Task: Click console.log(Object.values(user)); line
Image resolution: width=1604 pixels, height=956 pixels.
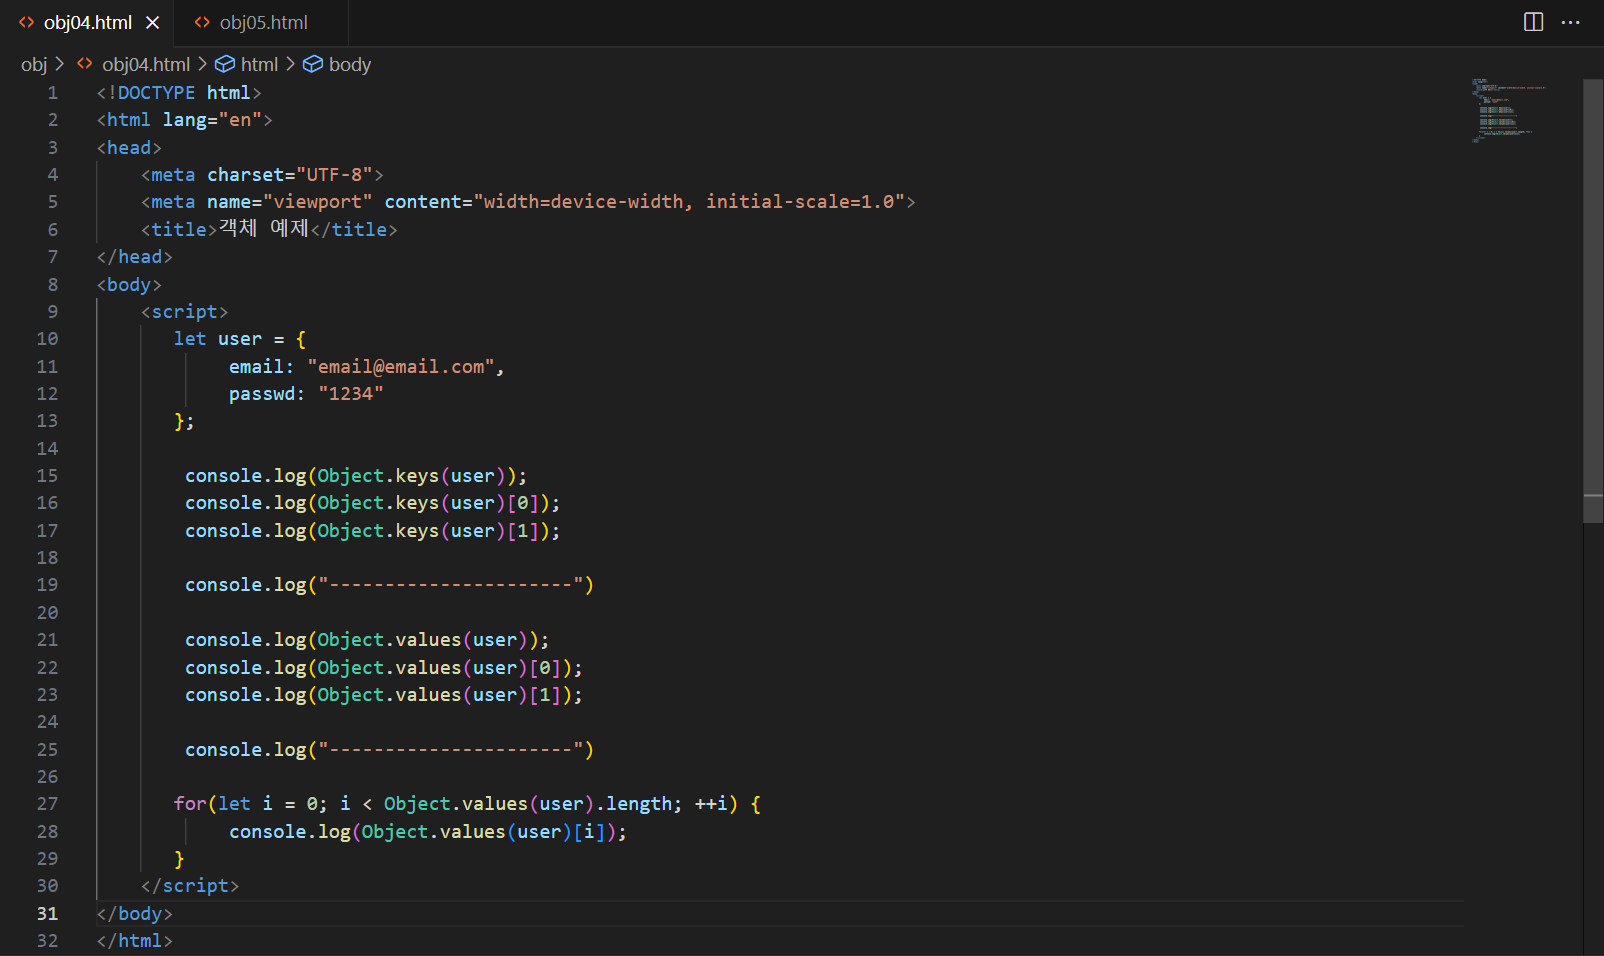Action: click(x=367, y=640)
